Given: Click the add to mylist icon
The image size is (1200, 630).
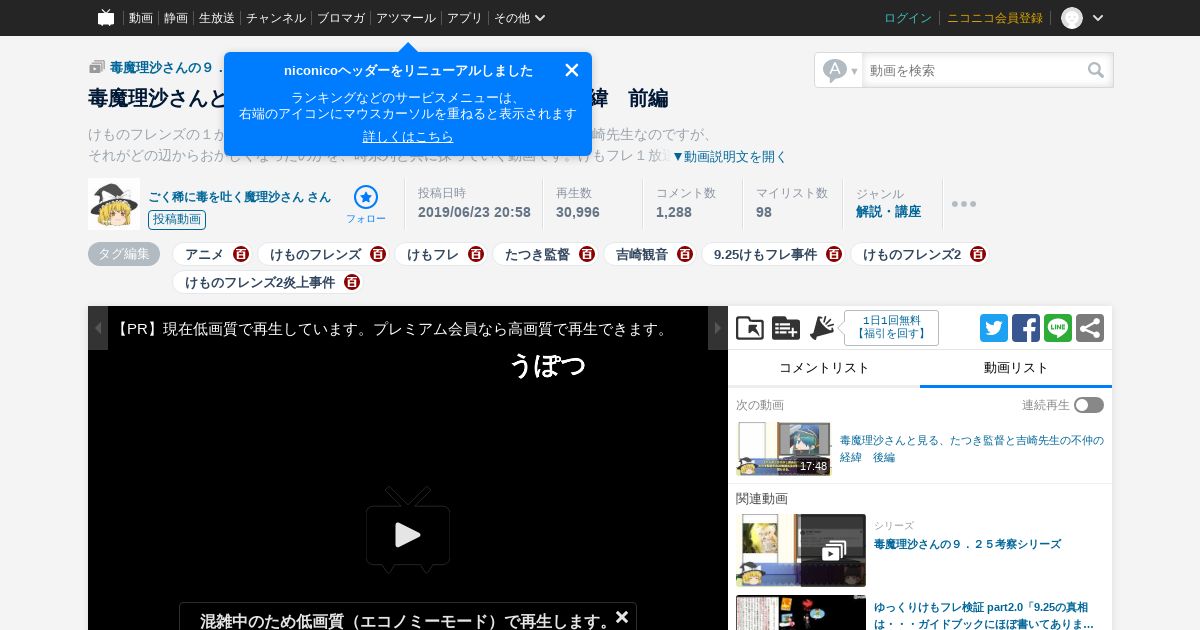Looking at the screenshot, I should point(786,328).
